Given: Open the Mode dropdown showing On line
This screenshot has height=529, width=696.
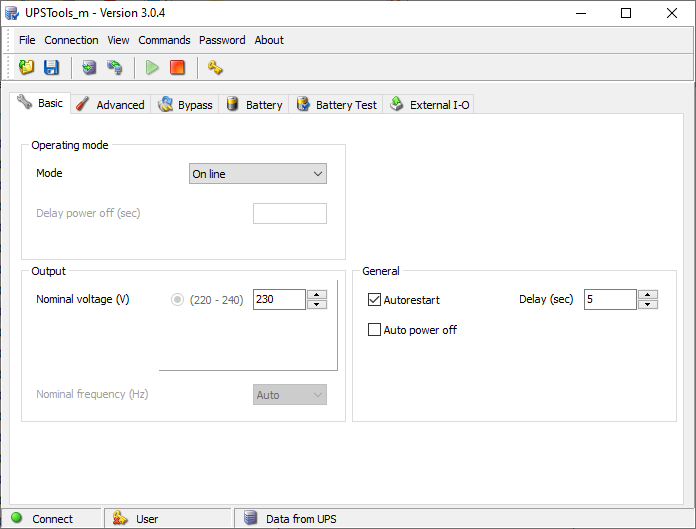Looking at the screenshot, I should 258,174.
